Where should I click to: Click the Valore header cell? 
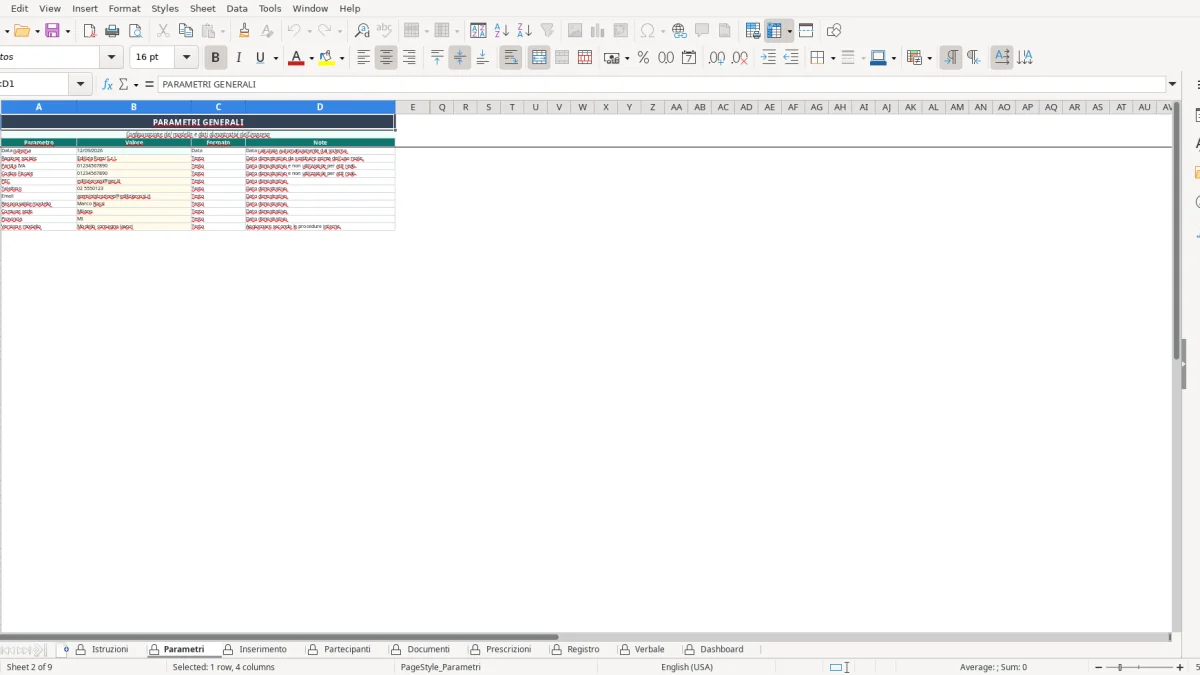coord(133,142)
